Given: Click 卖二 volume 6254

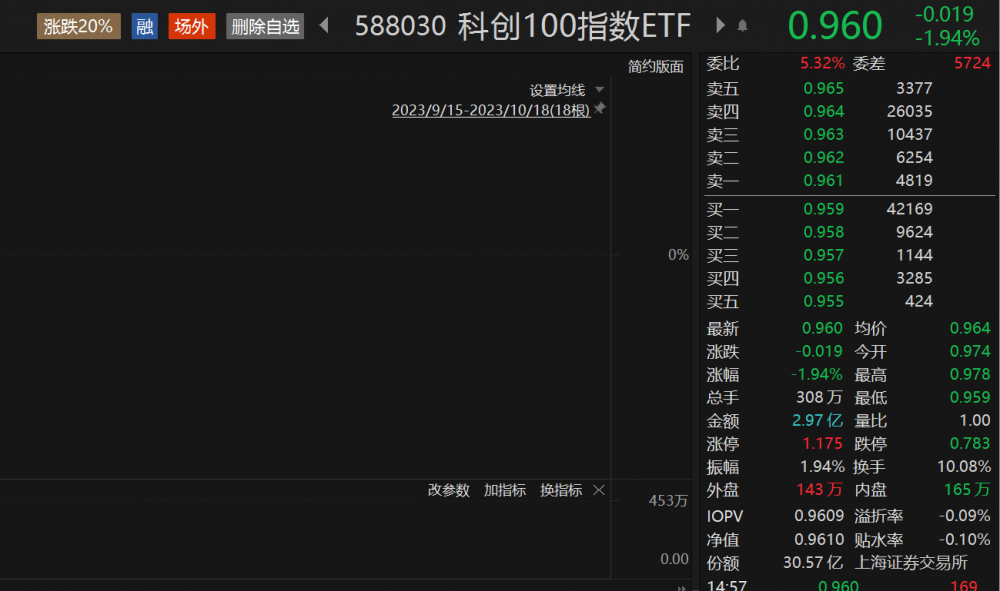Looking at the screenshot, I should 914,157.
